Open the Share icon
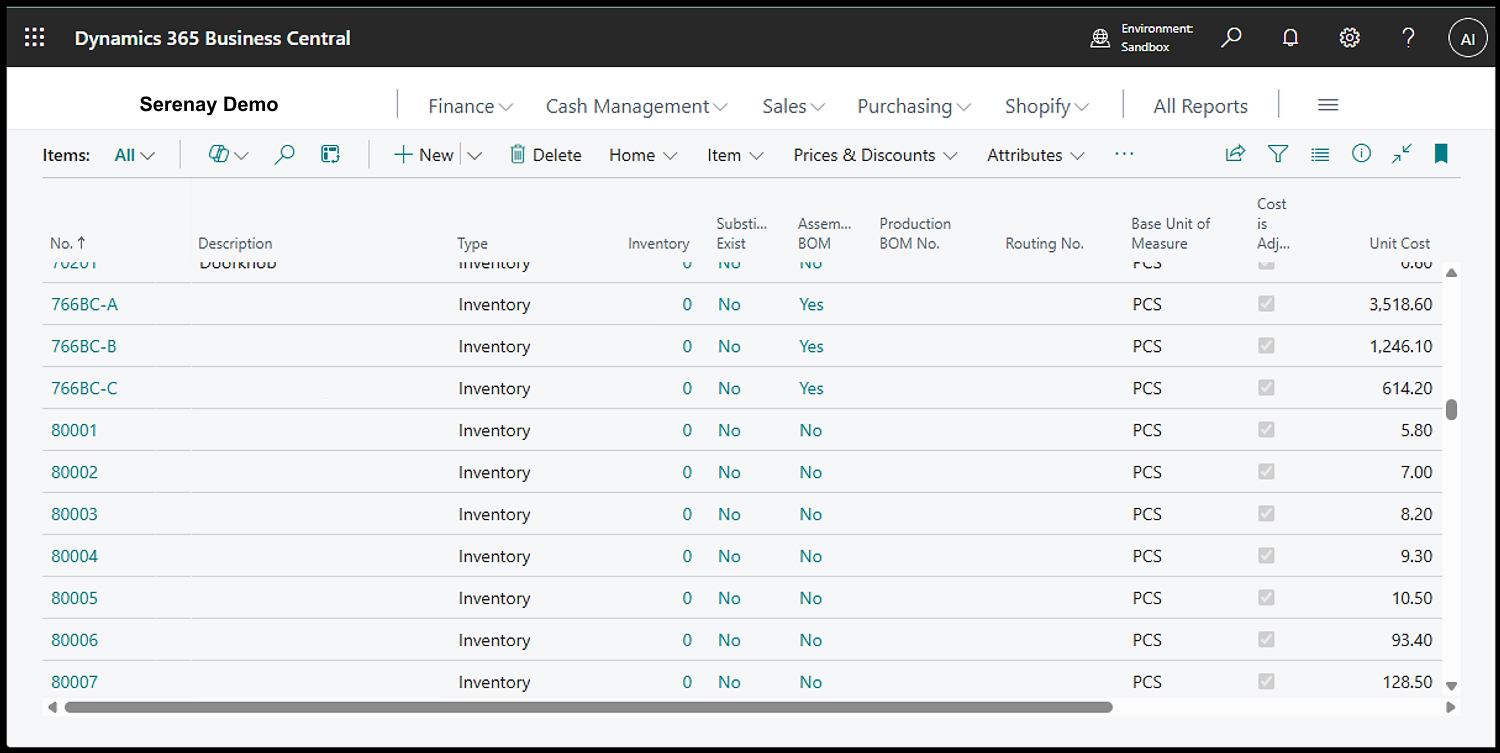Screen dimensions: 1500x753 point(1235,153)
